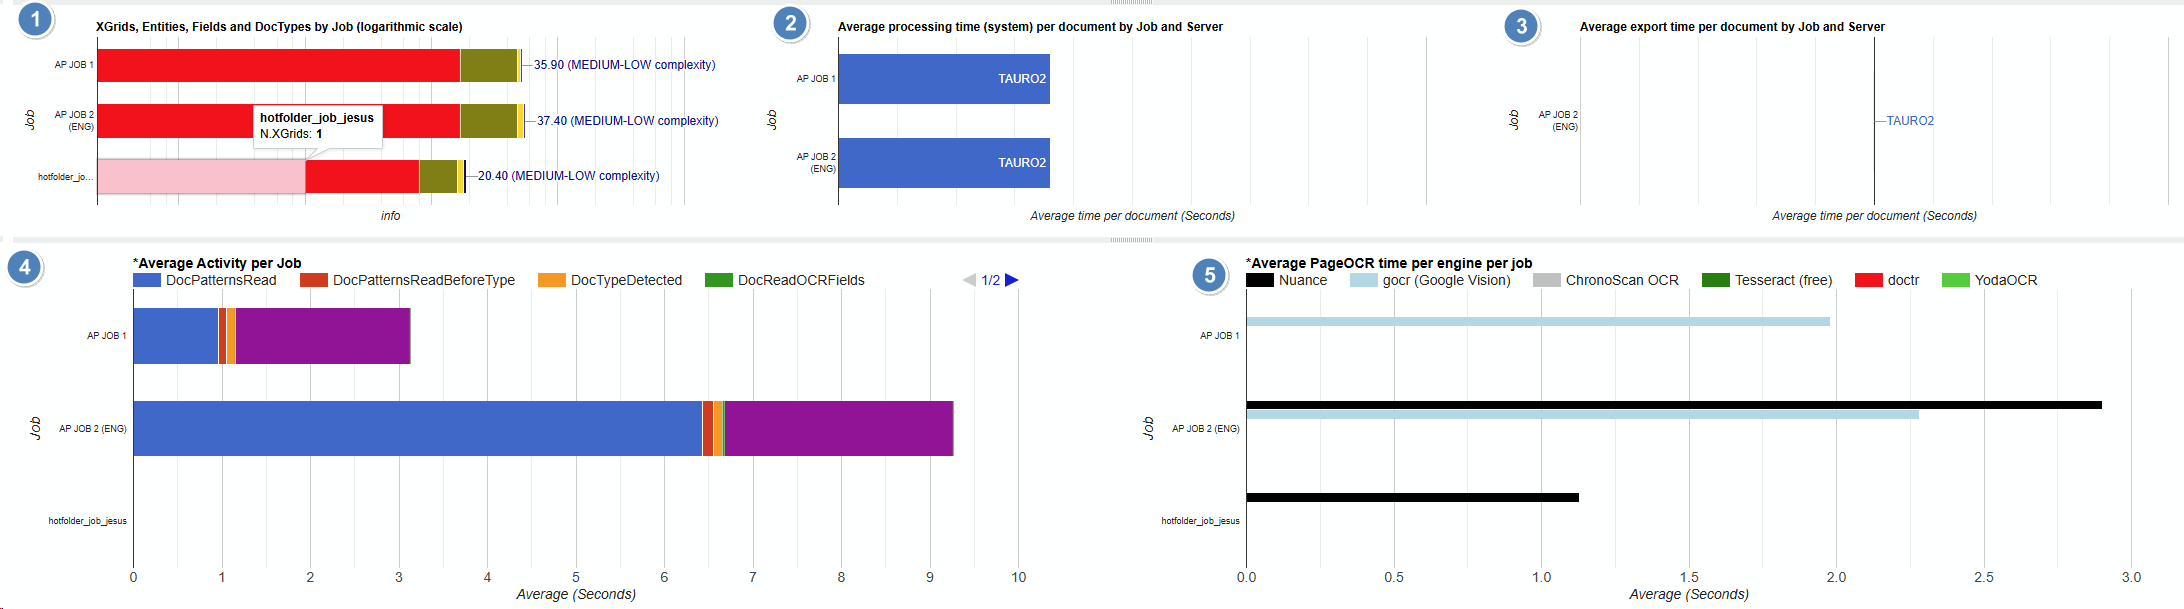This screenshot has width=2184, height=609.
Task: Select the number 3 badge near export time chart
Action: [1522, 26]
